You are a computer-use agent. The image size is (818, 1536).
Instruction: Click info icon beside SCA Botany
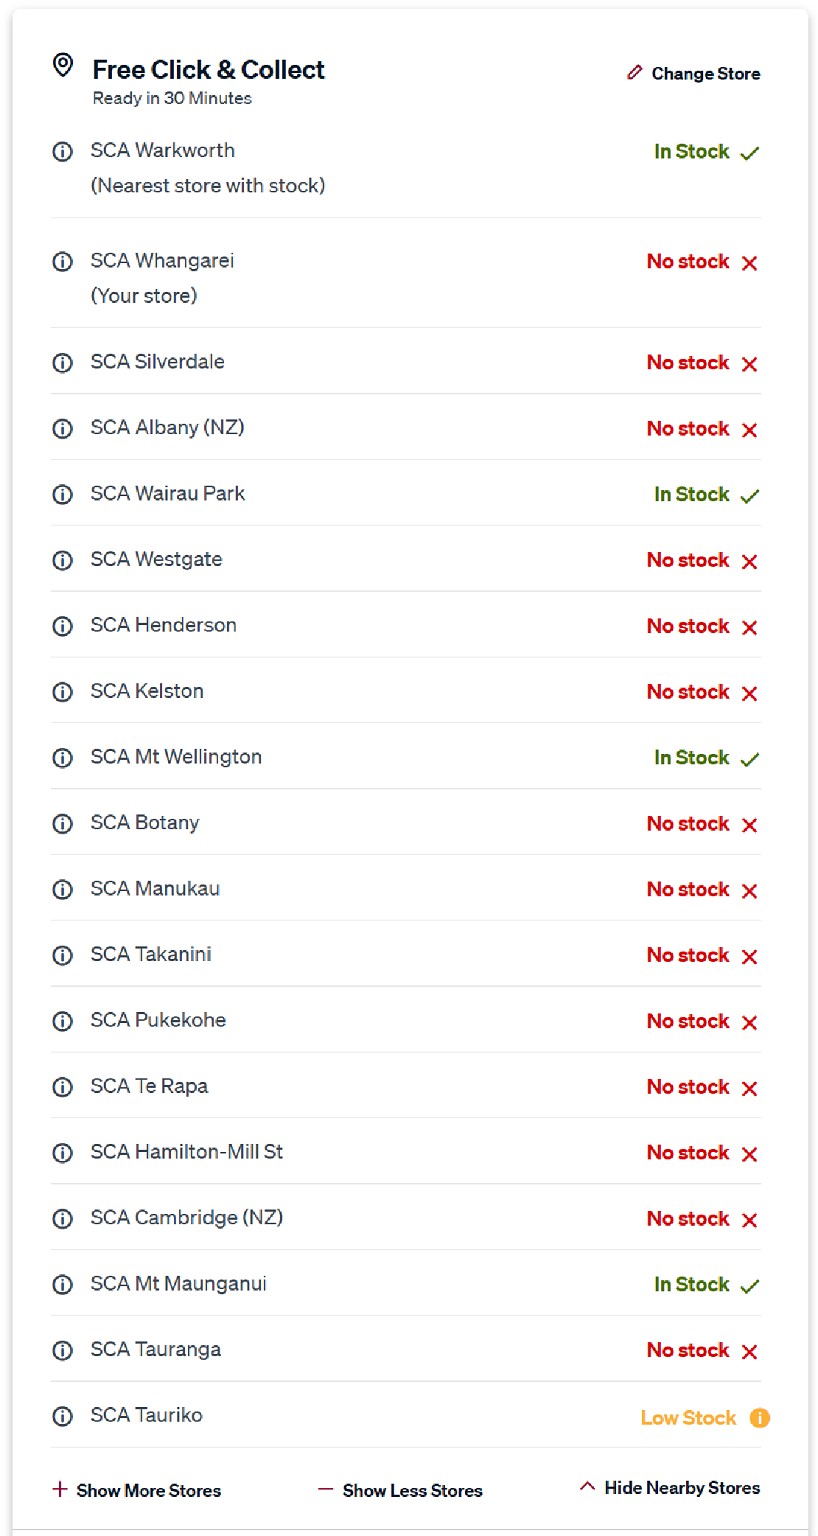pyautogui.click(x=62, y=824)
